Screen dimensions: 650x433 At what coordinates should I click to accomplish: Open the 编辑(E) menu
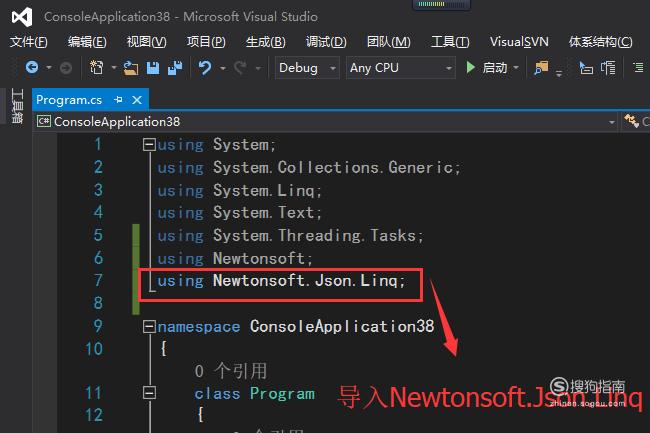click(x=87, y=42)
